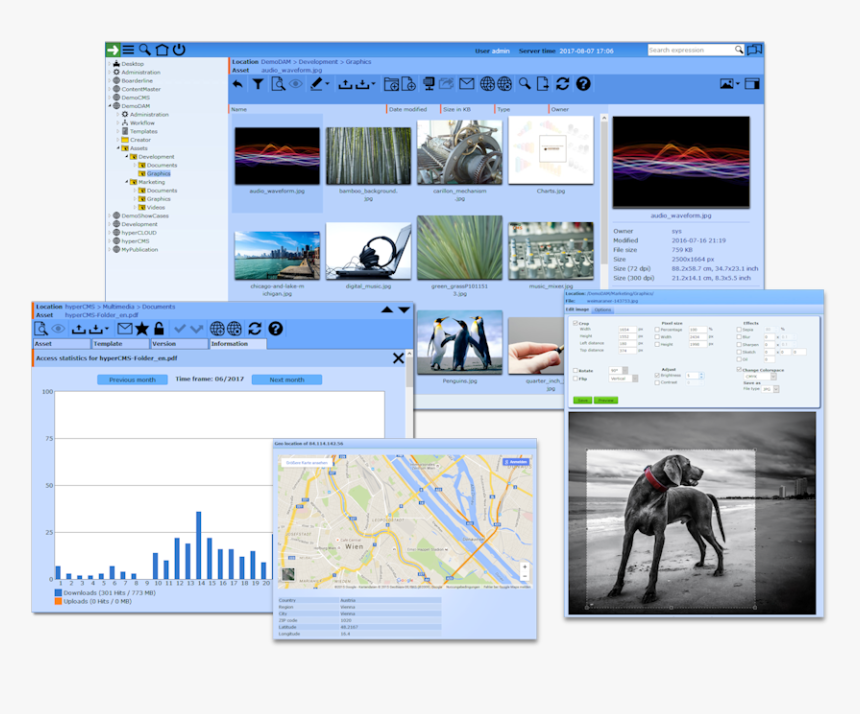Open help in main Graphics toolbar
Screen dimensions: 860x714
pyautogui.click(x=584, y=84)
